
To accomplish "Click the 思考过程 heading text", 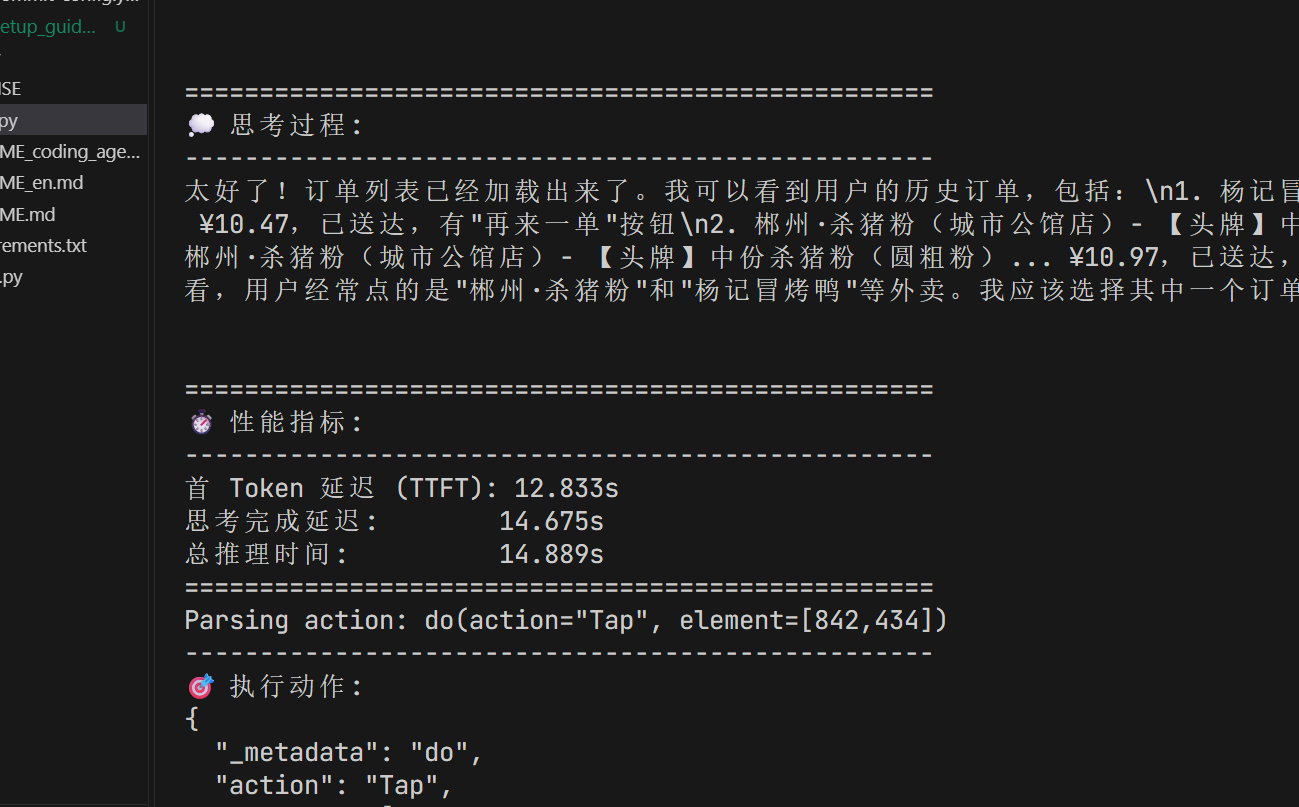I will point(297,125).
